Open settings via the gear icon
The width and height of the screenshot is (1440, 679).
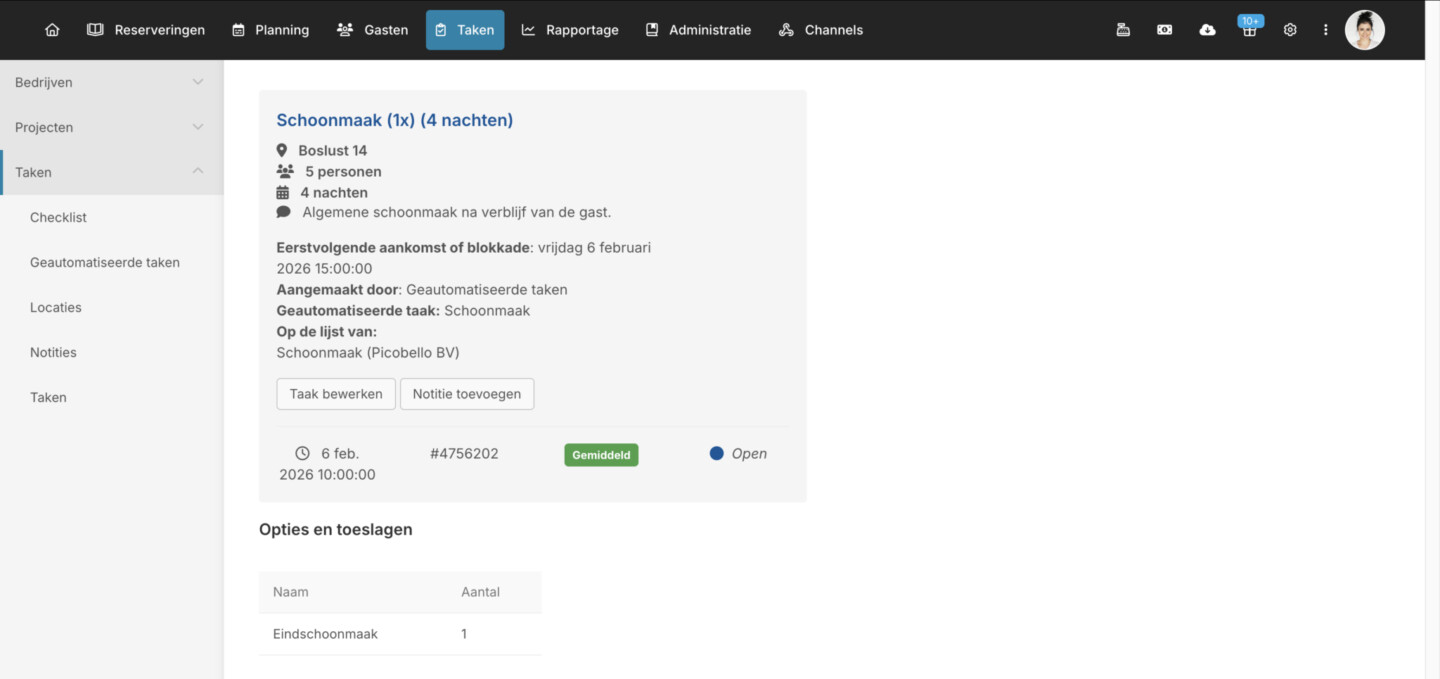(x=1290, y=30)
